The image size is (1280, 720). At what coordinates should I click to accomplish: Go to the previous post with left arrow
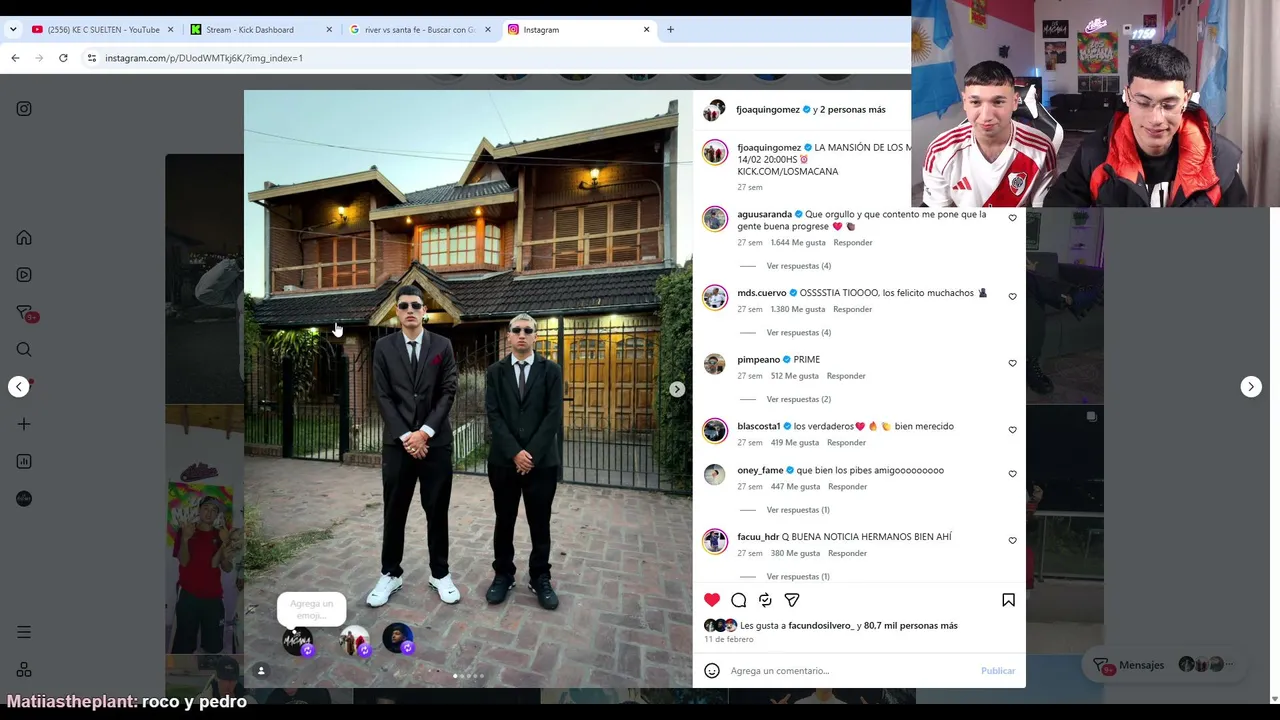point(19,387)
